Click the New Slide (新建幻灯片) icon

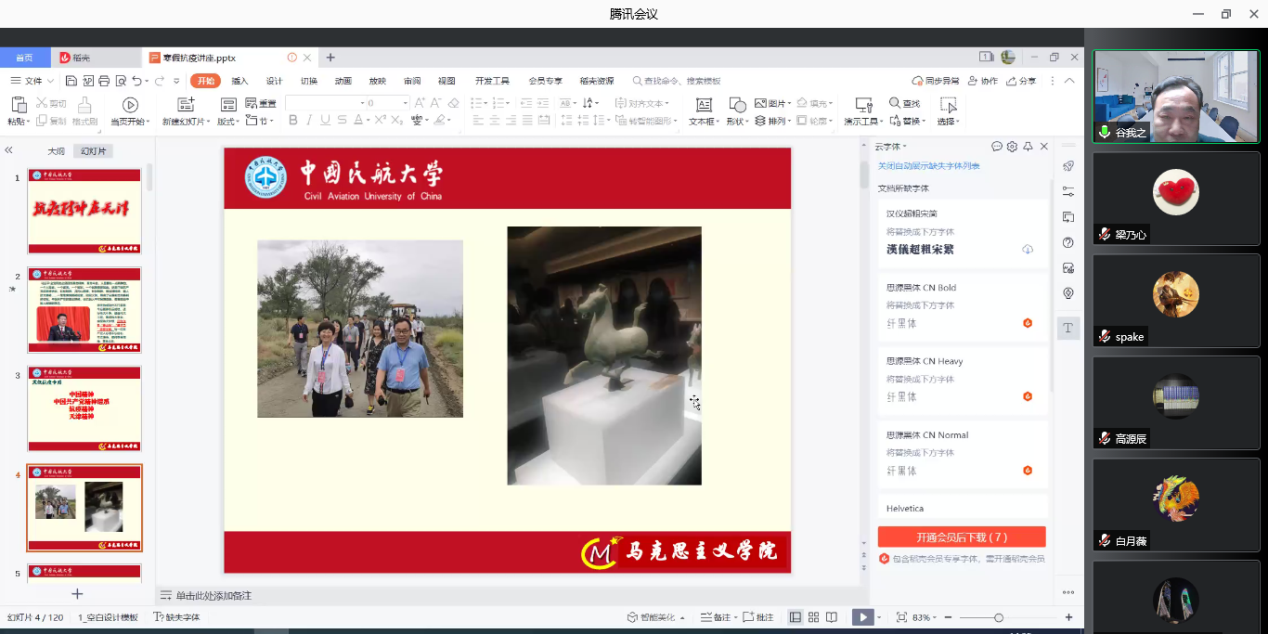(x=185, y=105)
